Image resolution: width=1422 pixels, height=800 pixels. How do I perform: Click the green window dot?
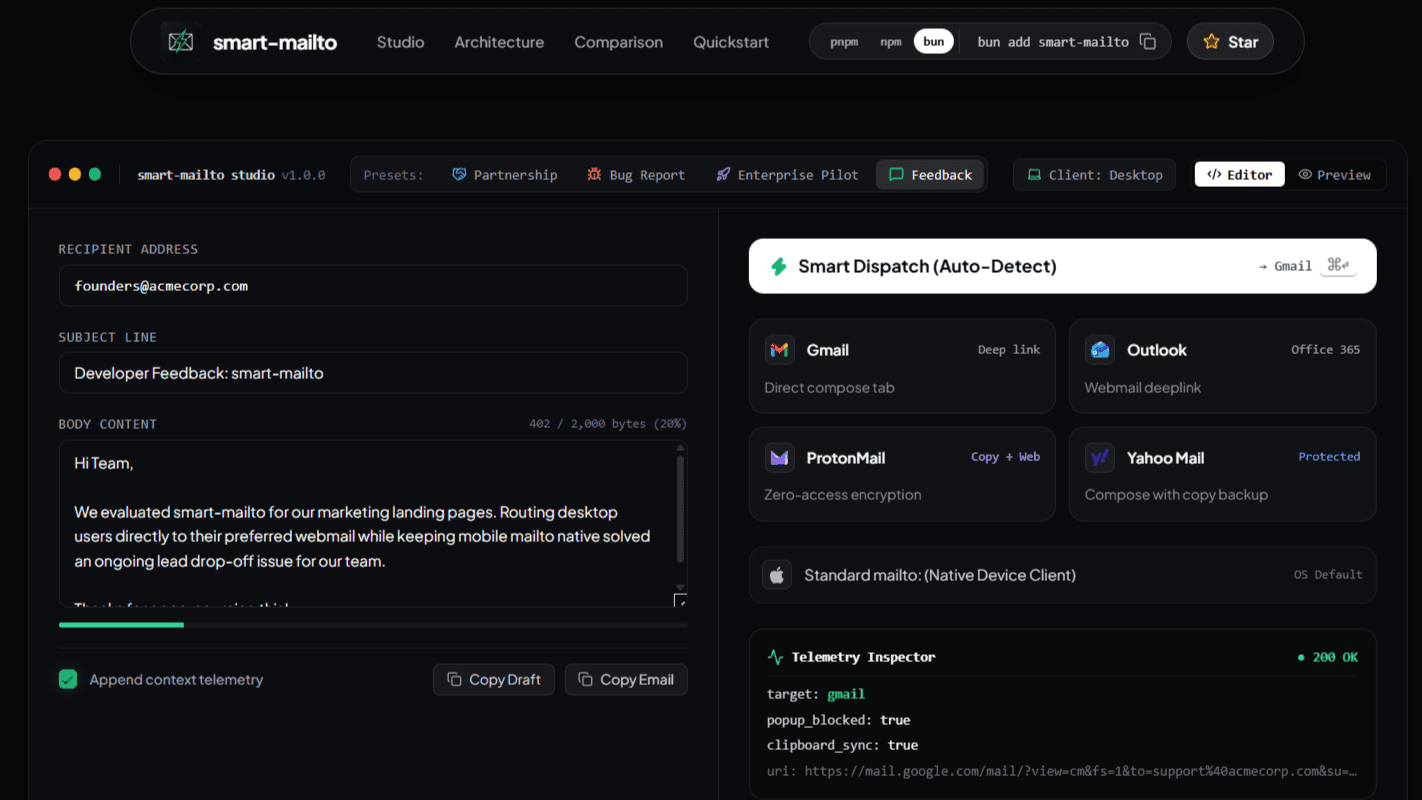95,174
